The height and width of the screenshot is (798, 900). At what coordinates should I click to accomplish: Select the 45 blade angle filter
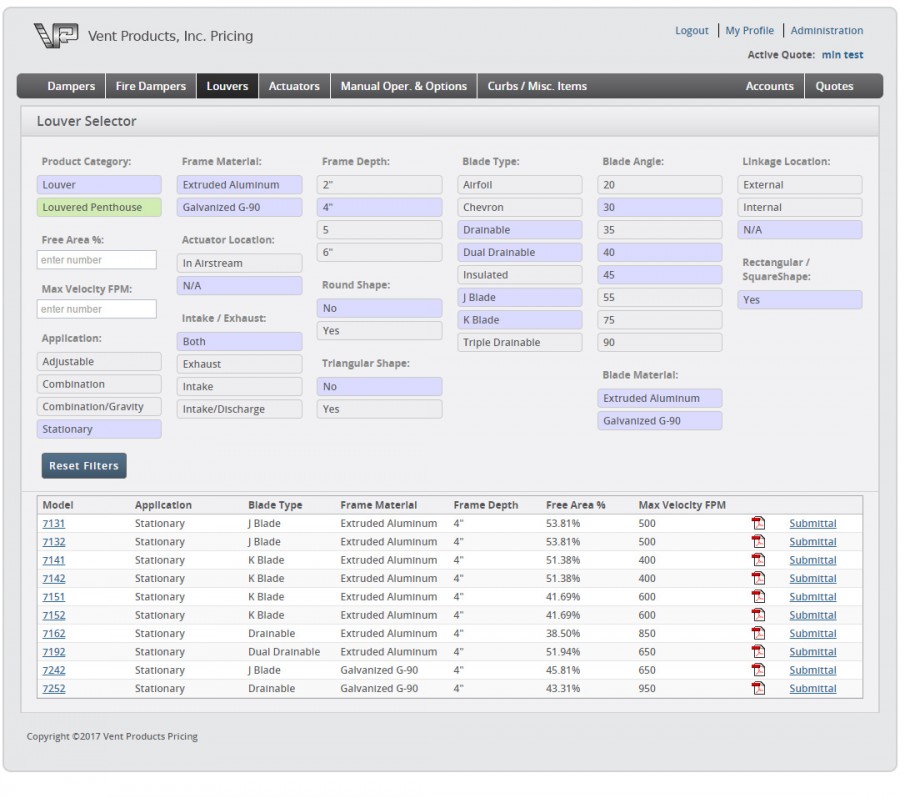pos(659,275)
